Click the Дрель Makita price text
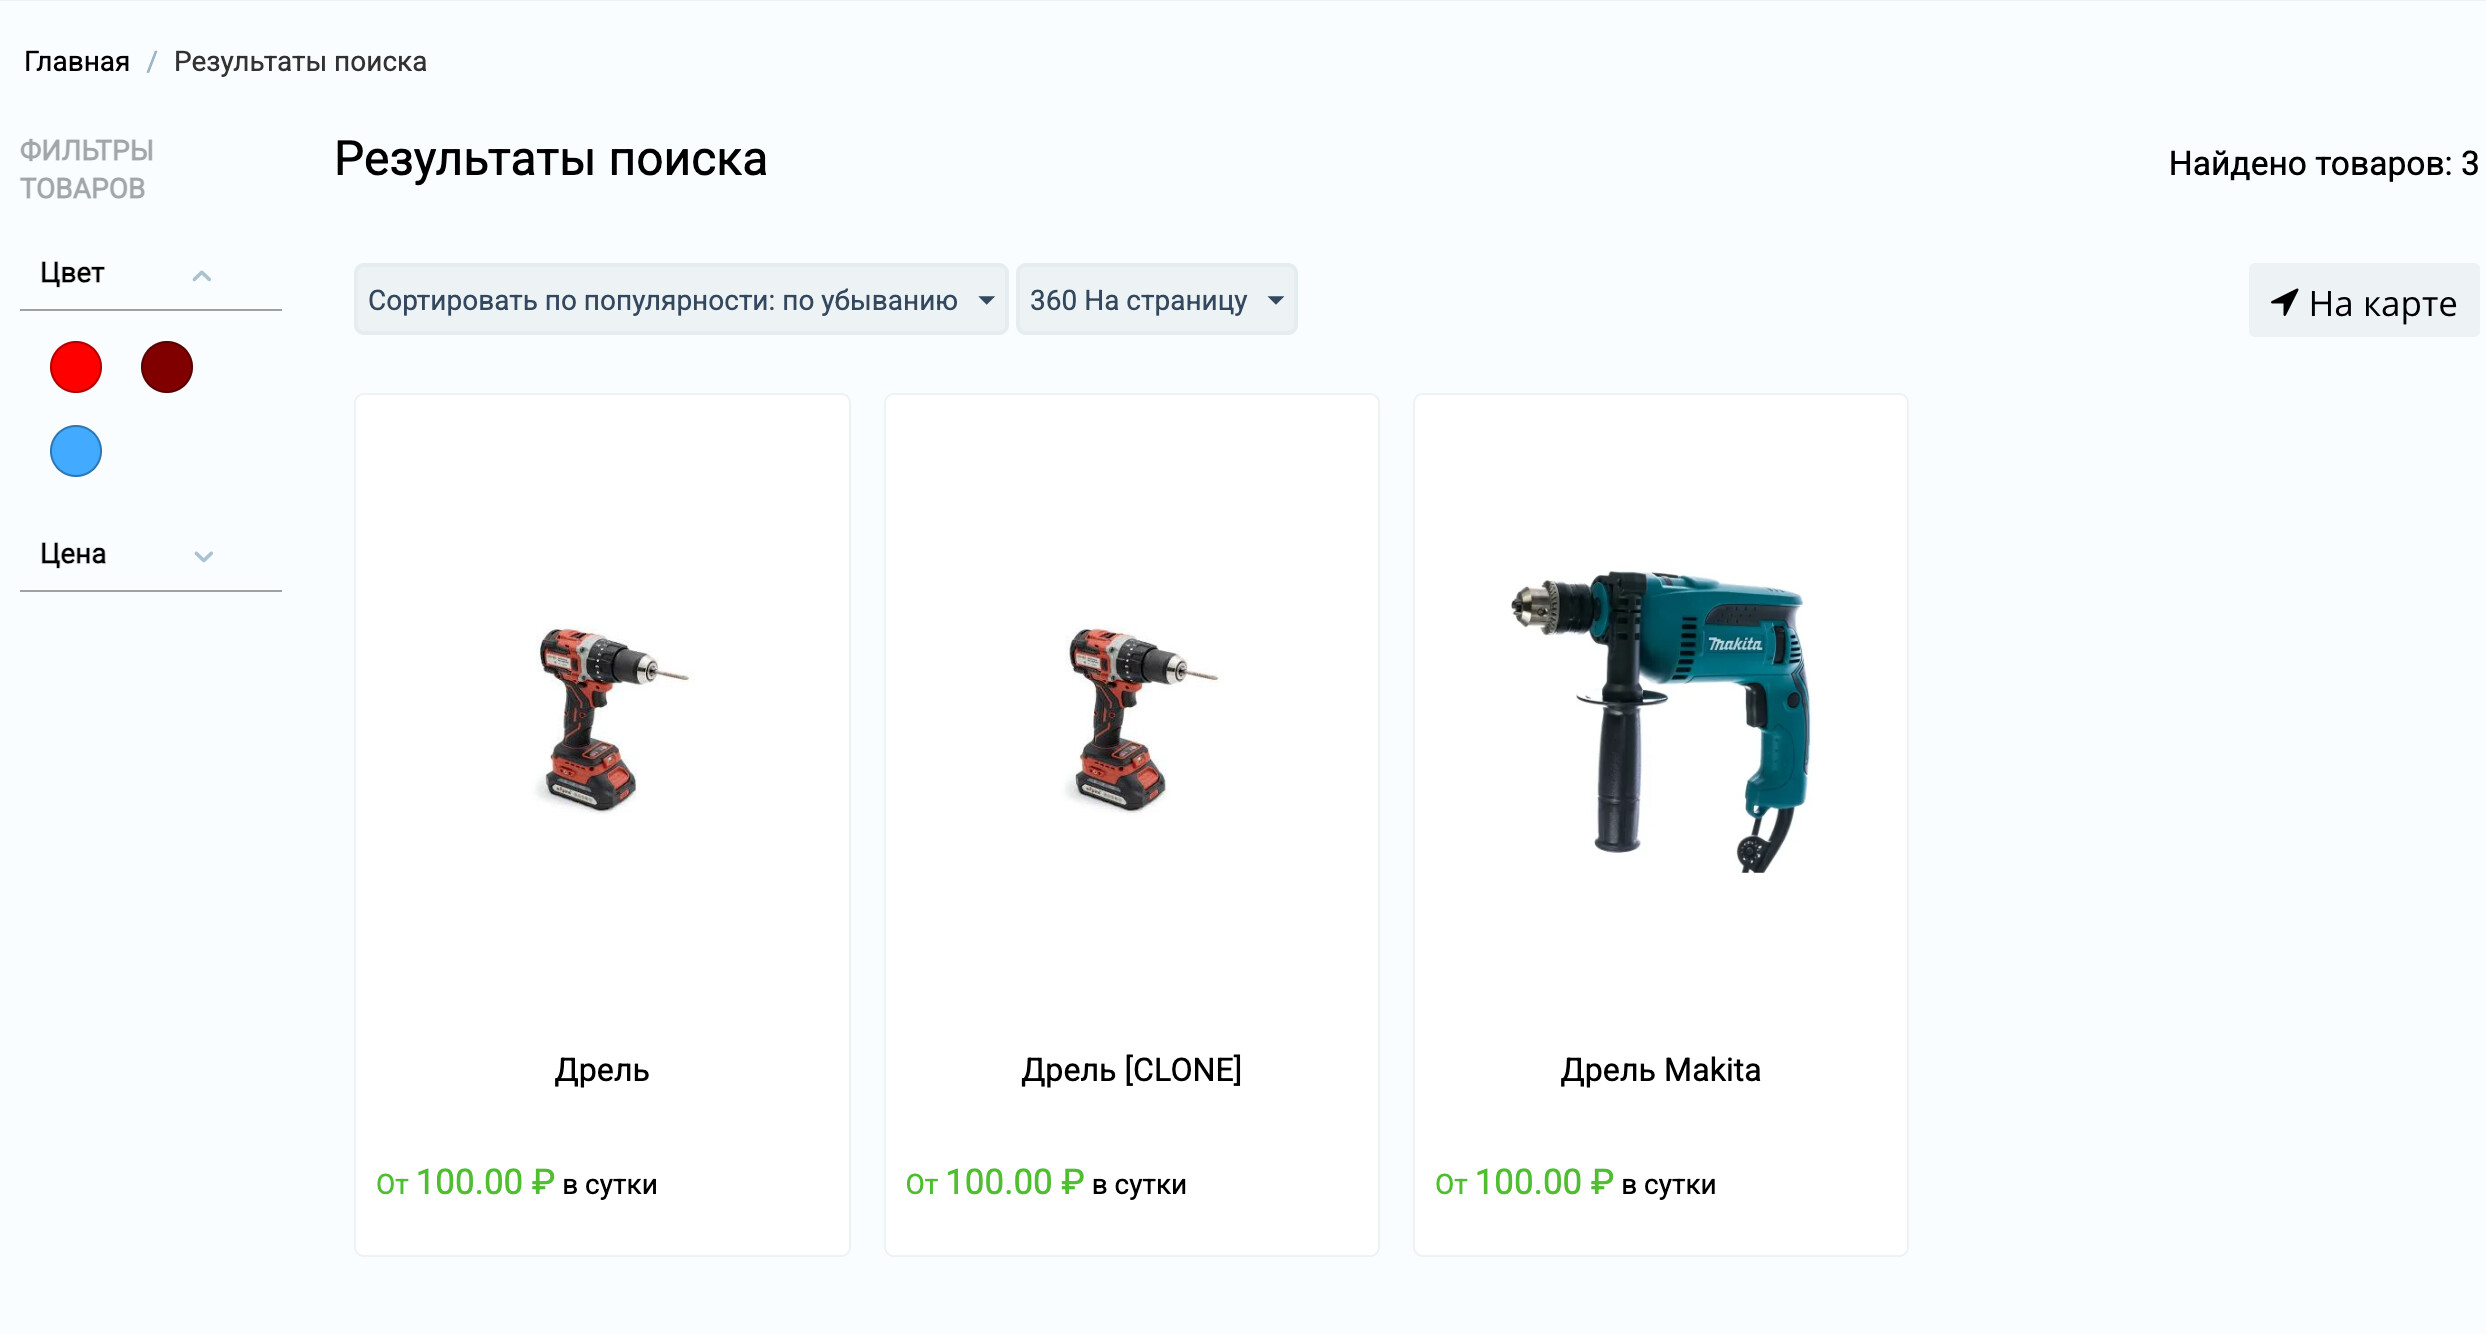Viewport: 2486px width, 1334px height. pyautogui.click(x=1575, y=1183)
